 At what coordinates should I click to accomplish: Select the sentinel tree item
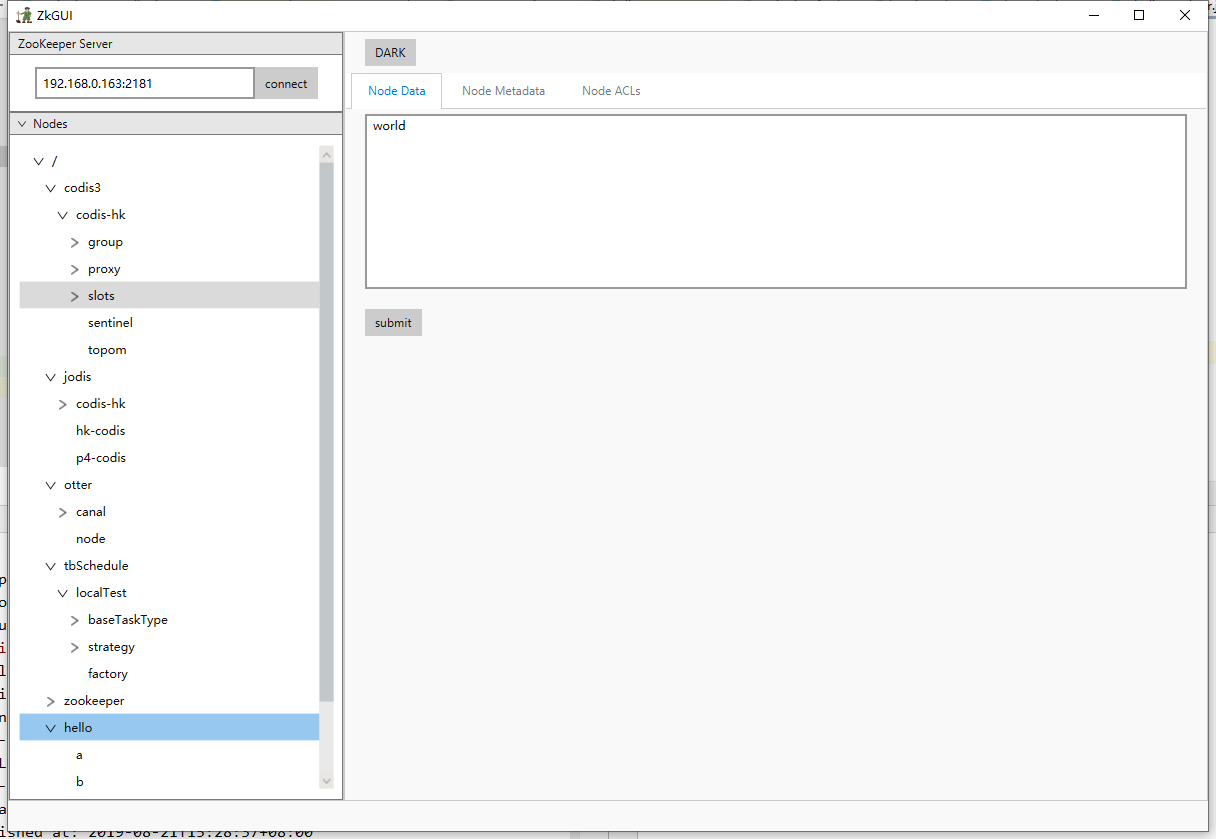coord(110,323)
